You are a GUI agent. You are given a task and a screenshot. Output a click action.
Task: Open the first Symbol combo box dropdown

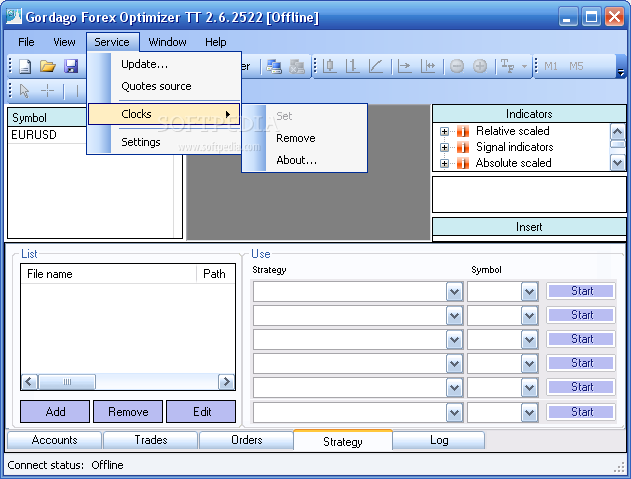coord(529,291)
